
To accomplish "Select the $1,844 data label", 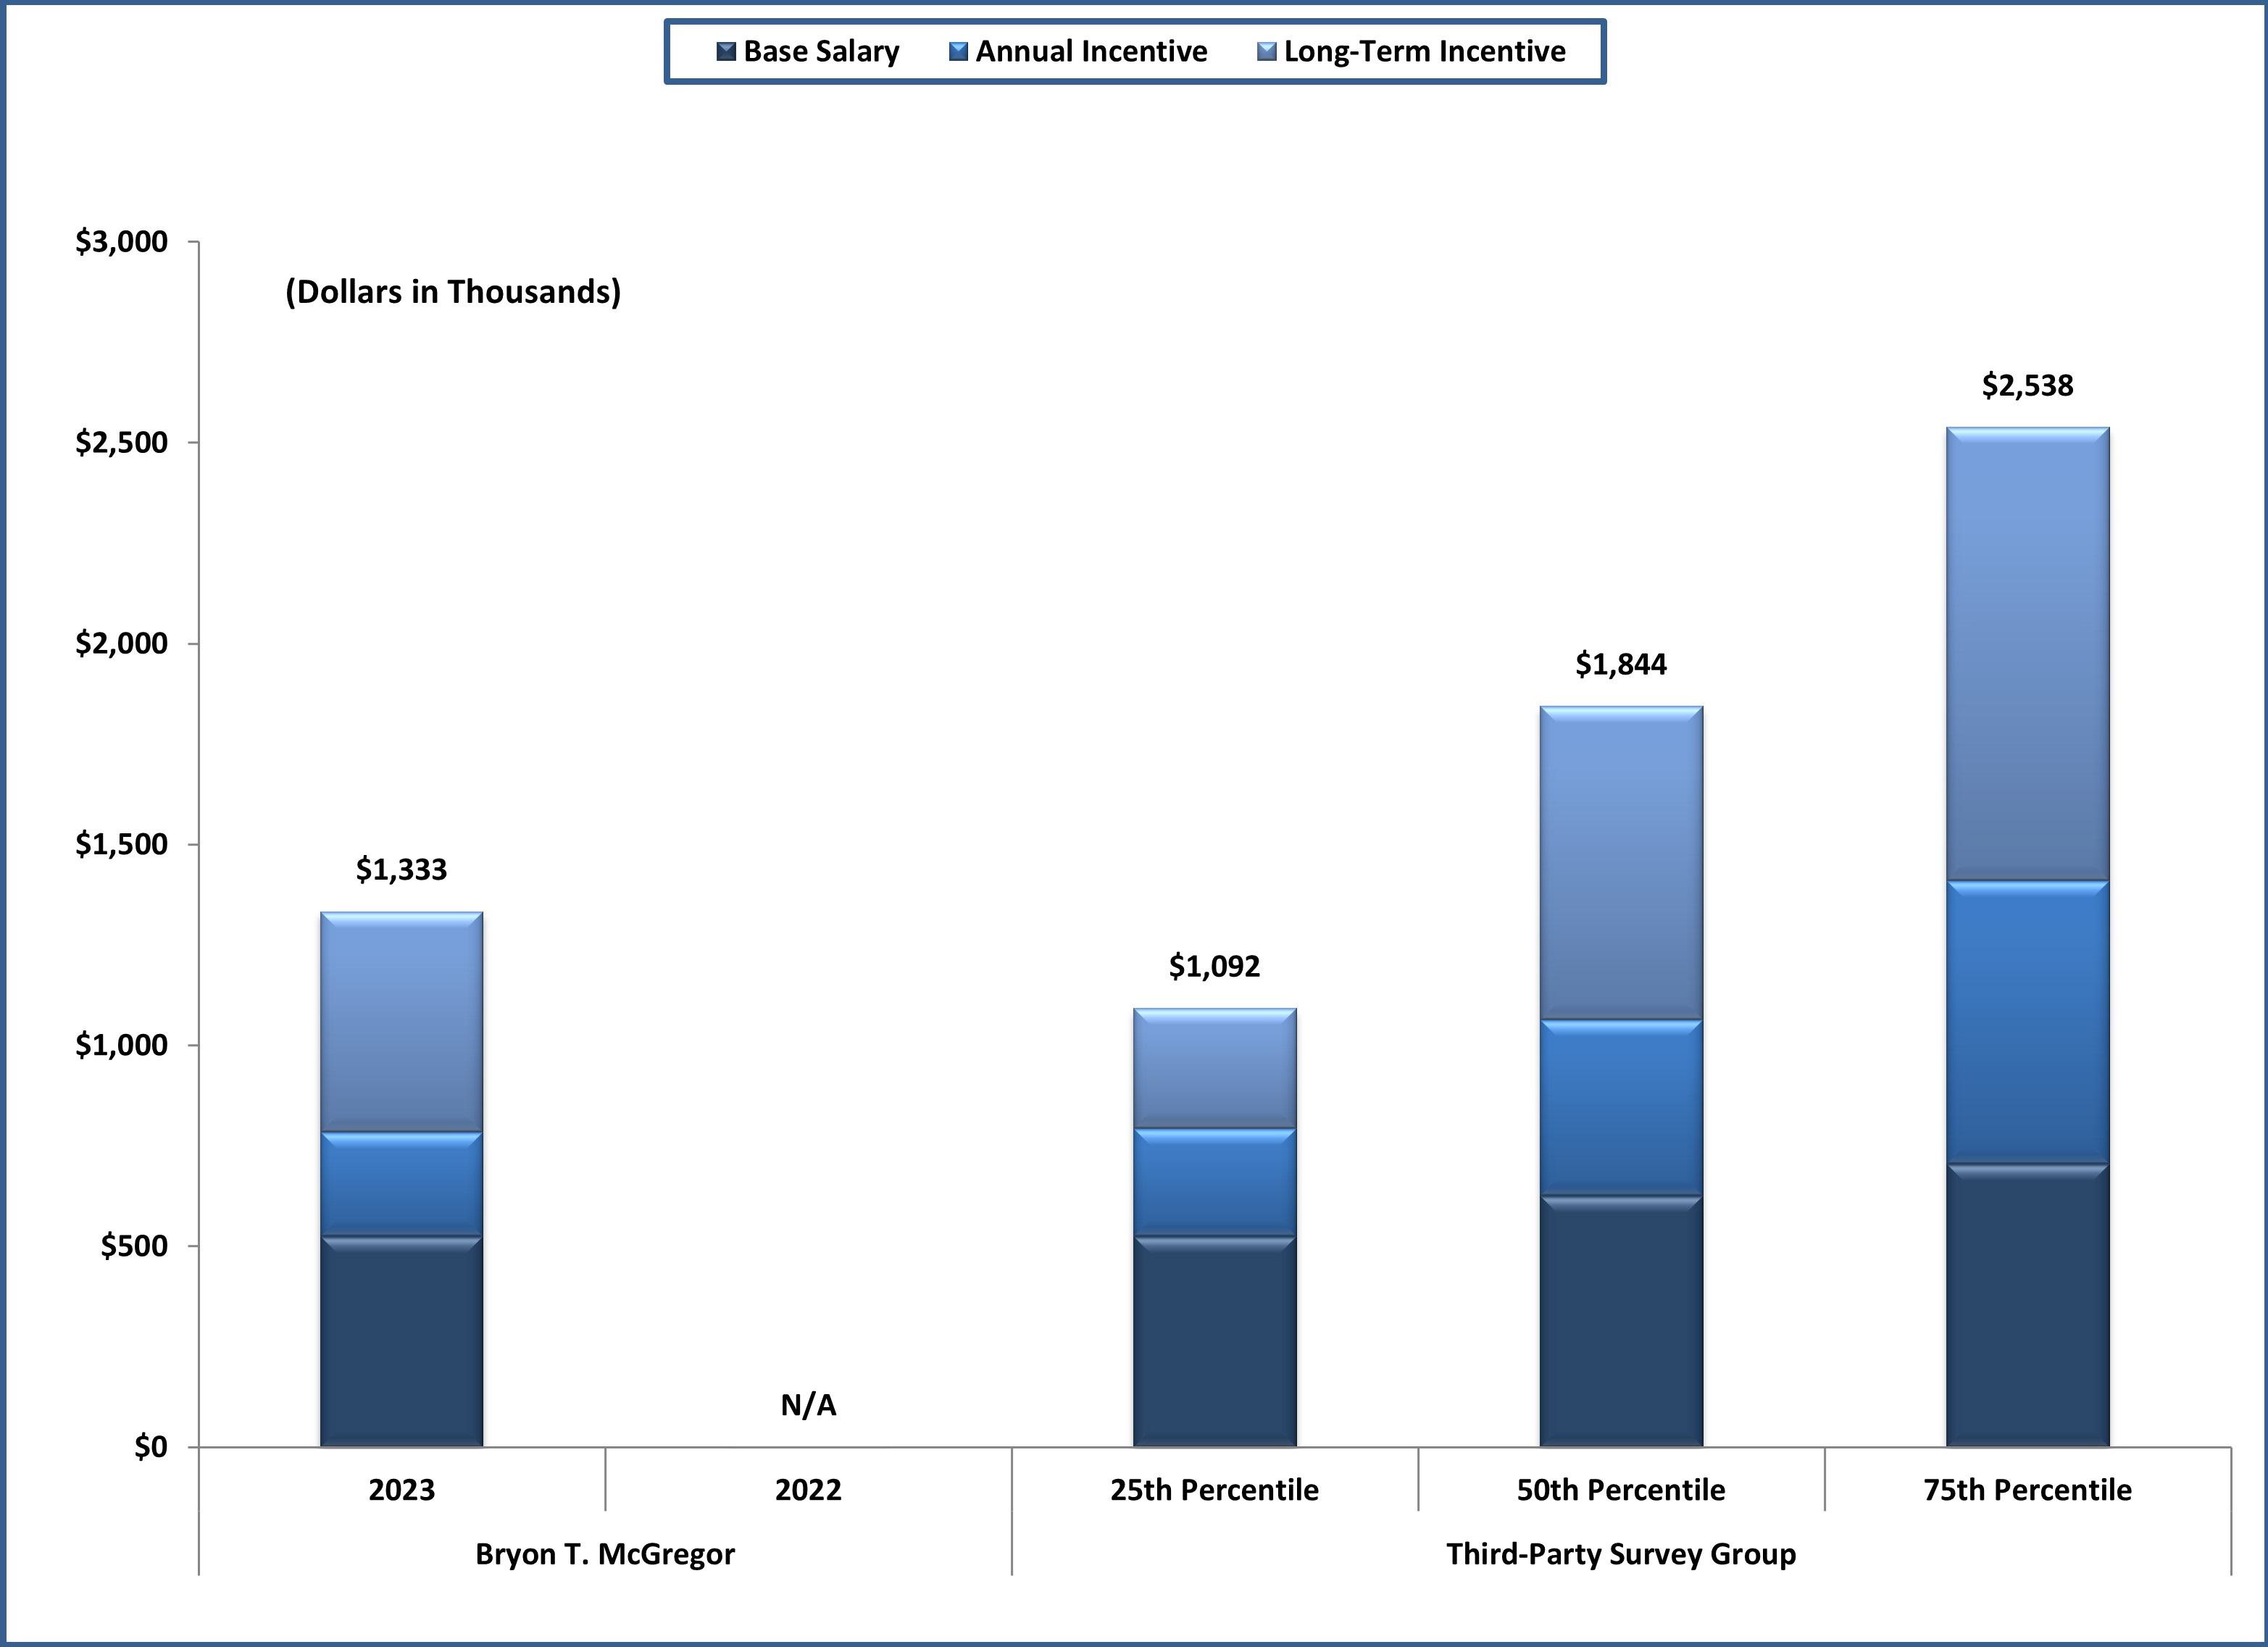I will (1621, 664).
